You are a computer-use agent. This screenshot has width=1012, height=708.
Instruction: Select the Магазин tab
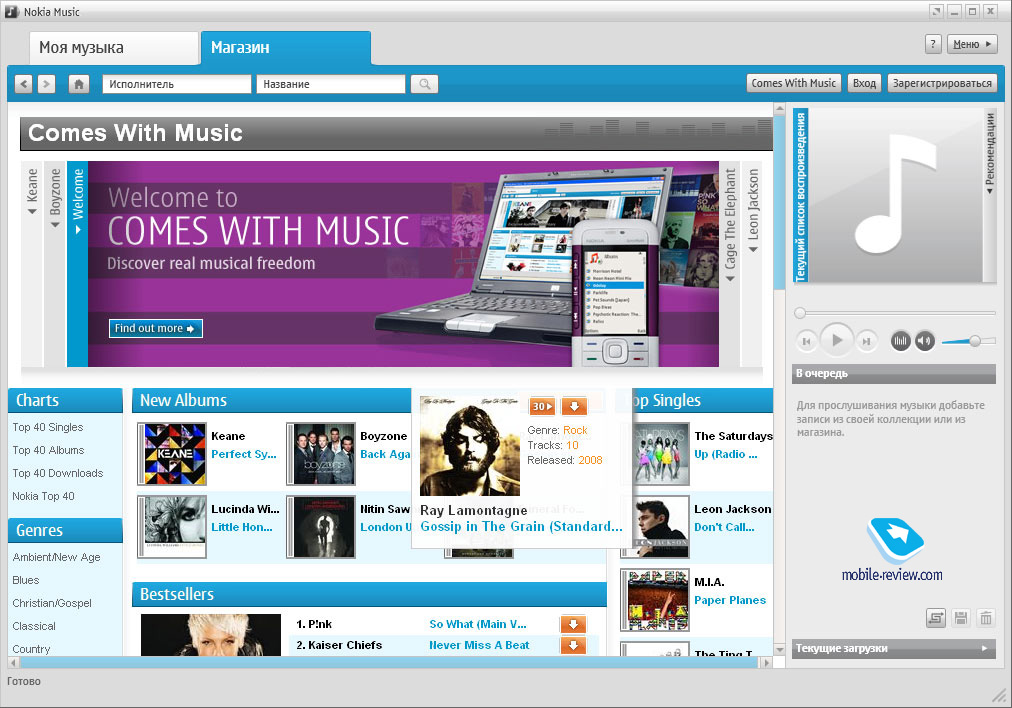tap(286, 48)
